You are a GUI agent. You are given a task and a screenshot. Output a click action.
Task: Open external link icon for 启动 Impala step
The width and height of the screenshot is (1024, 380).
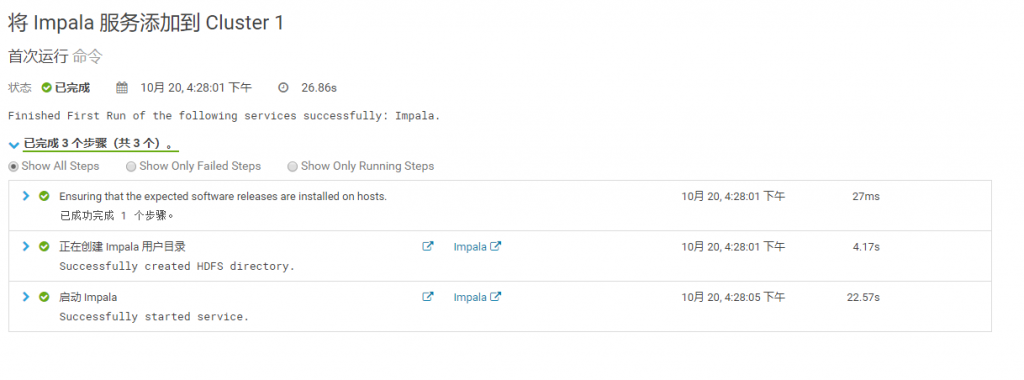tap(428, 296)
